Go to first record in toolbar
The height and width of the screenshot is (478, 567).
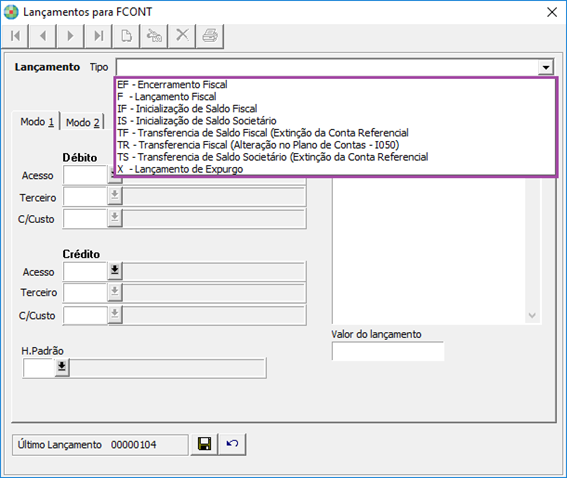15,36
